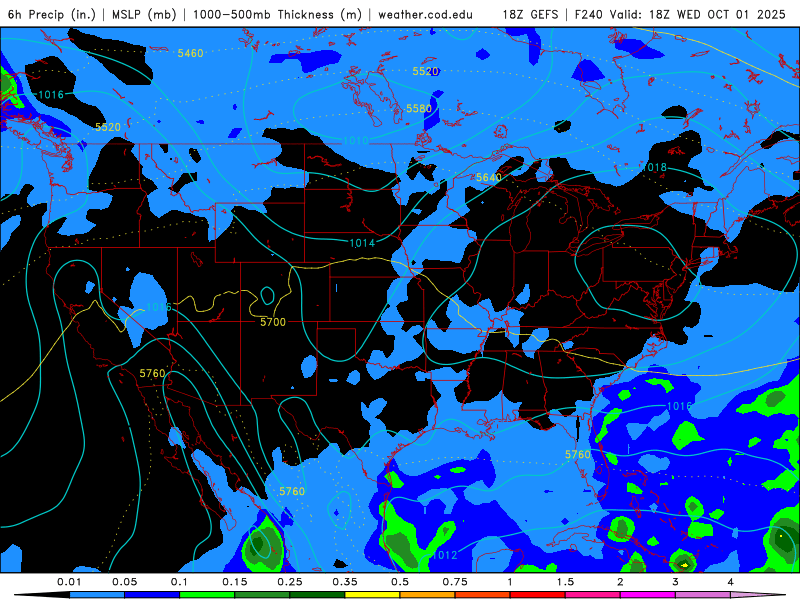The image size is (800, 600).
Task: Click the 1016 isobar label near Alaska coast
Action: [x=51, y=94]
